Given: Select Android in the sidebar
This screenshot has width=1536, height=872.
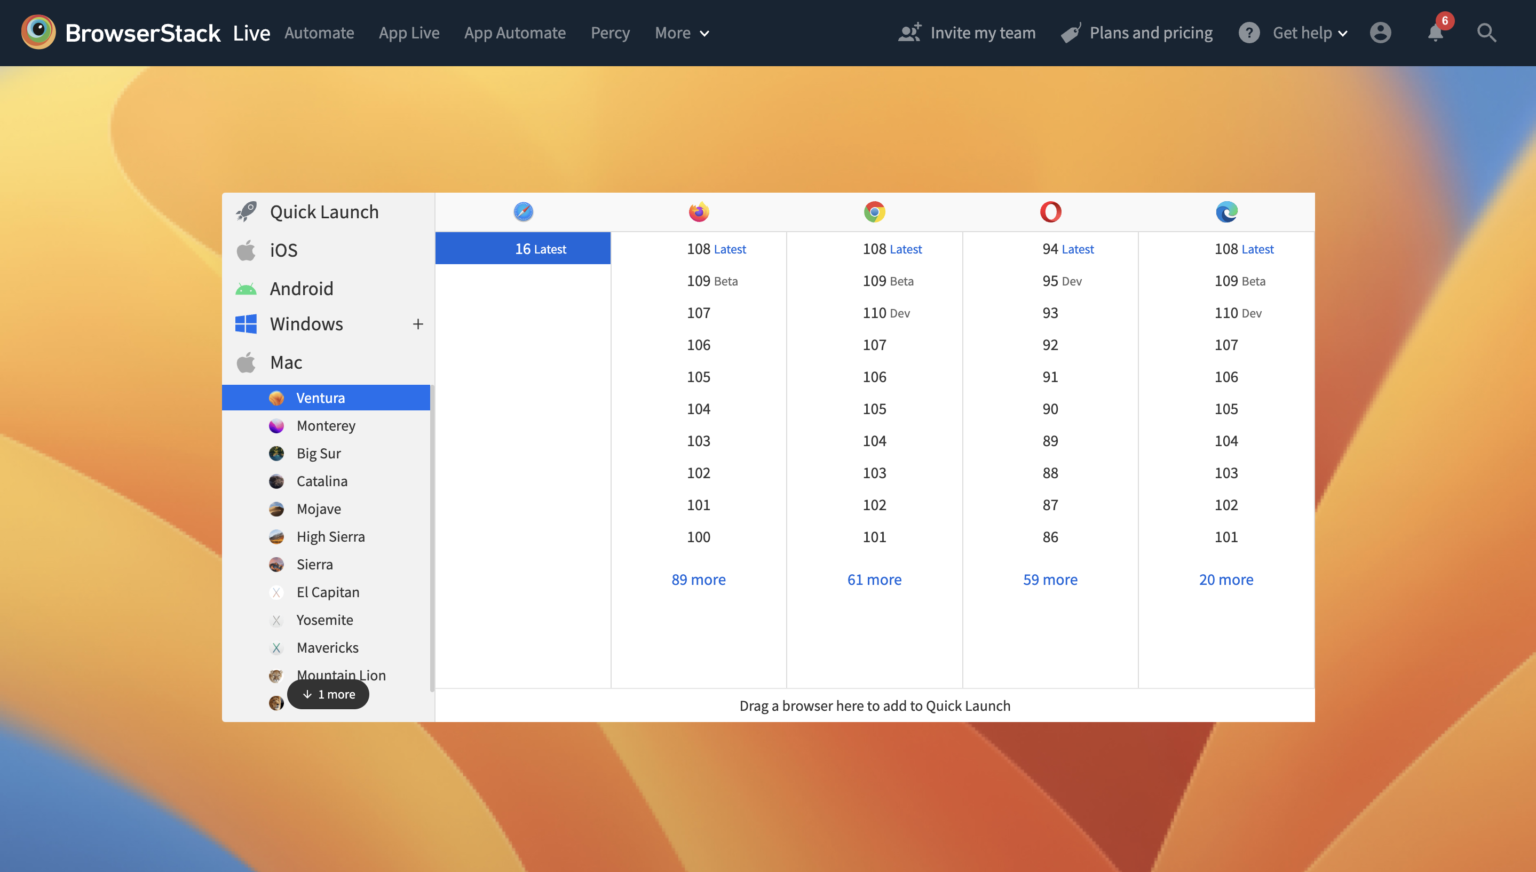Looking at the screenshot, I should pyautogui.click(x=301, y=288).
